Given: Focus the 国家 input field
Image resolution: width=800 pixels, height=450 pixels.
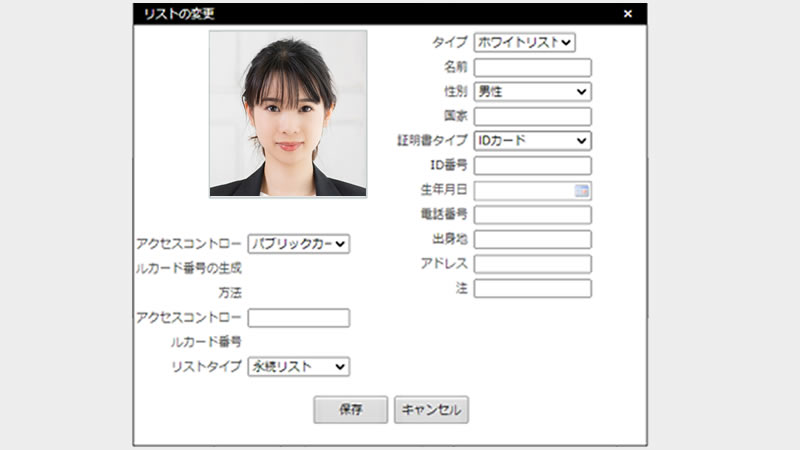Looking at the screenshot, I should tap(533, 116).
